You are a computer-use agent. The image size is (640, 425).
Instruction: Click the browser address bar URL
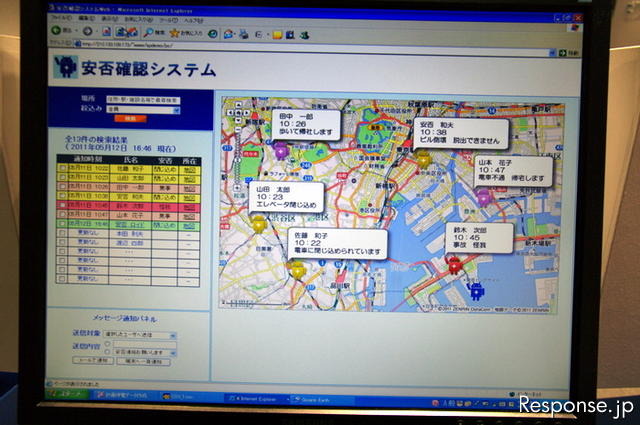[127, 44]
